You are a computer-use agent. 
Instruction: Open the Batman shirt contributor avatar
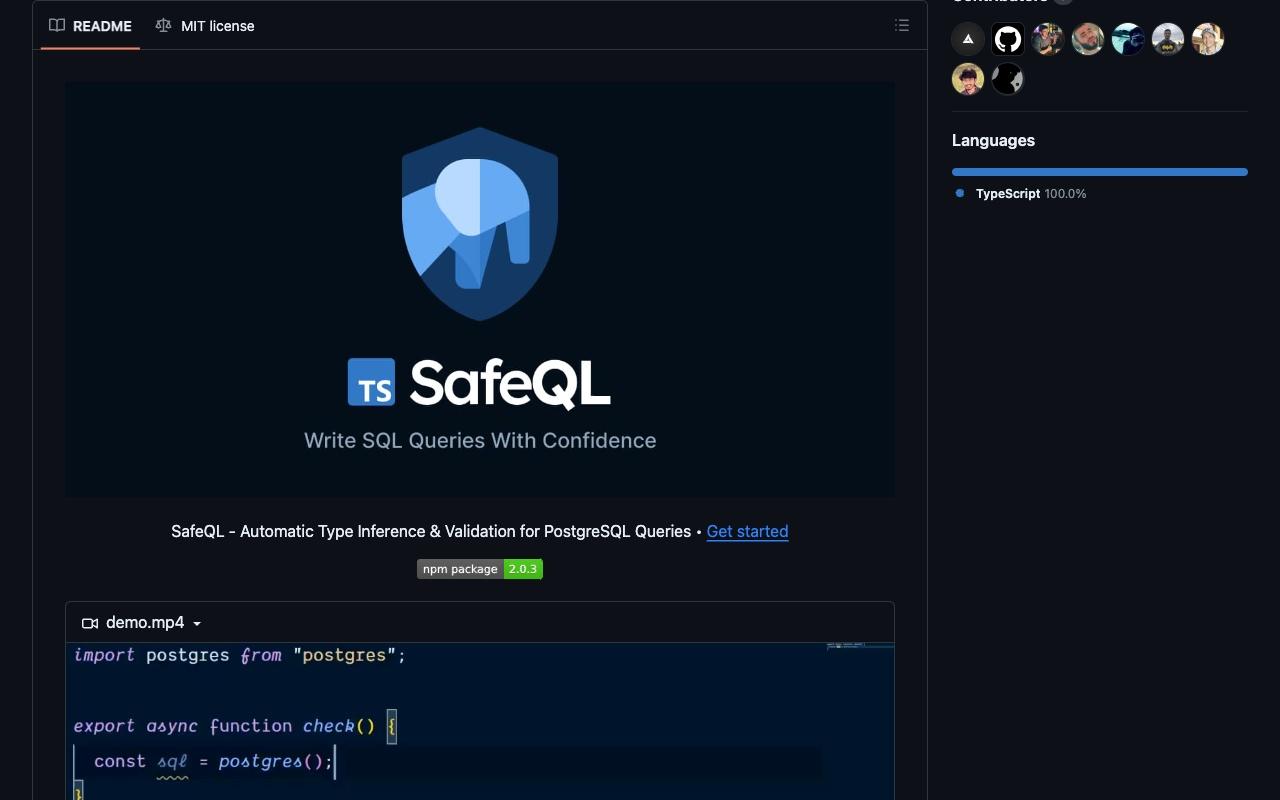point(1168,39)
